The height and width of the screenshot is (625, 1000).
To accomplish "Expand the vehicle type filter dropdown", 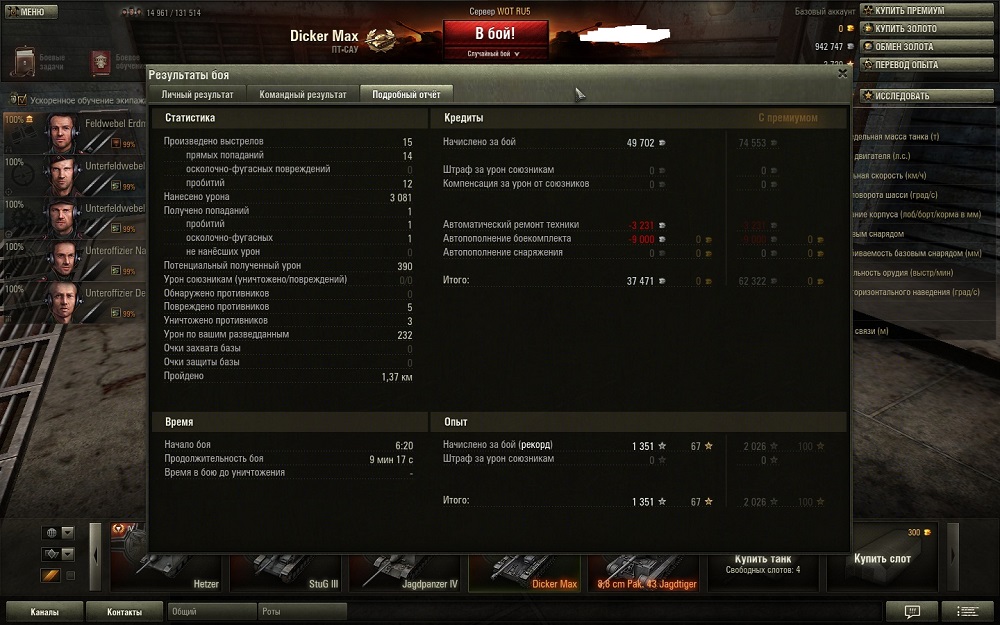I will [x=58, y=554].
